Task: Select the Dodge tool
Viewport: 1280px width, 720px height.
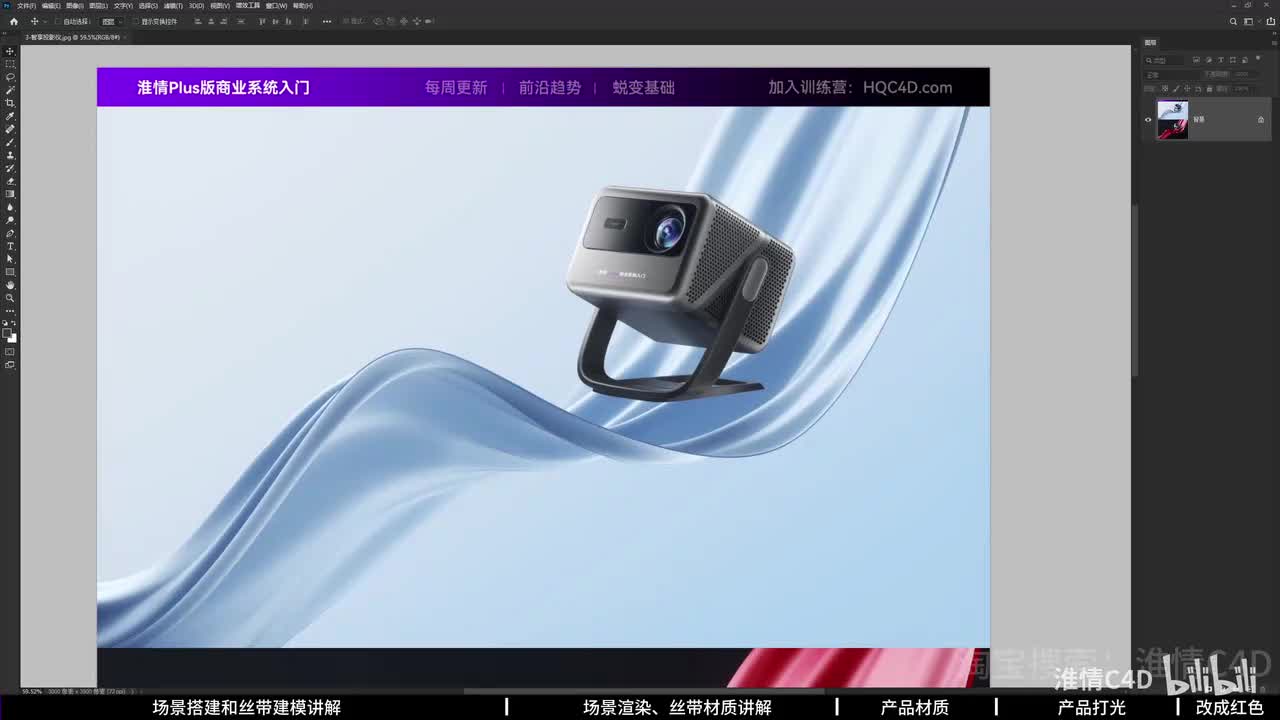Action: click(x=10, y=220)
